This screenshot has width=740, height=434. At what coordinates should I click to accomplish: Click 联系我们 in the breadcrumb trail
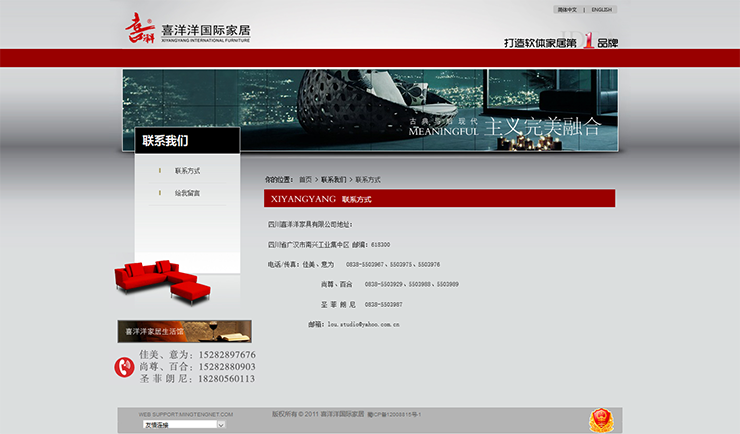click(333, 180)
